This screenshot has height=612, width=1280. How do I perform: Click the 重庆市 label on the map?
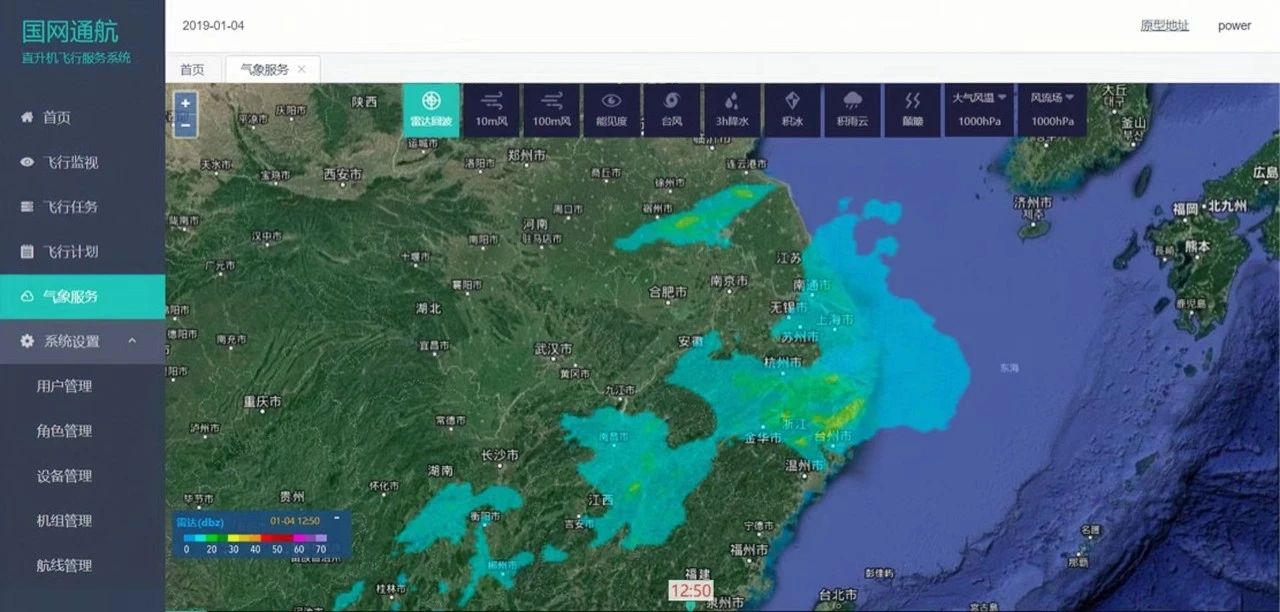tap(262, 402)
